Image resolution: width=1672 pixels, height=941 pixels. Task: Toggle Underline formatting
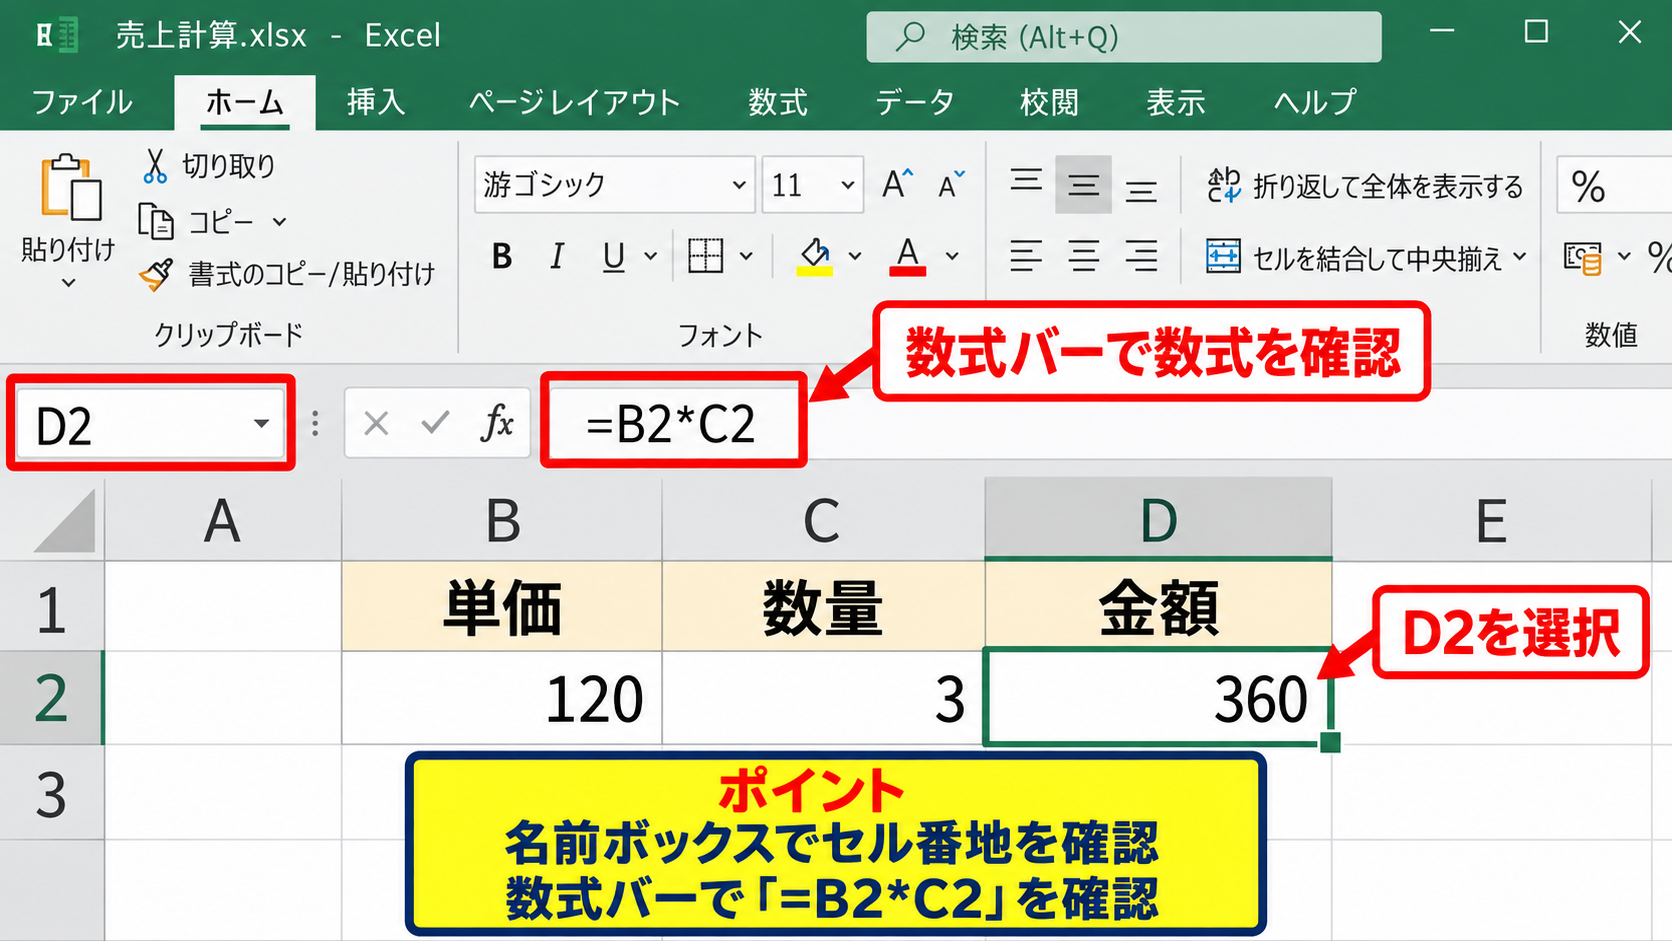(x=613, y=257)
